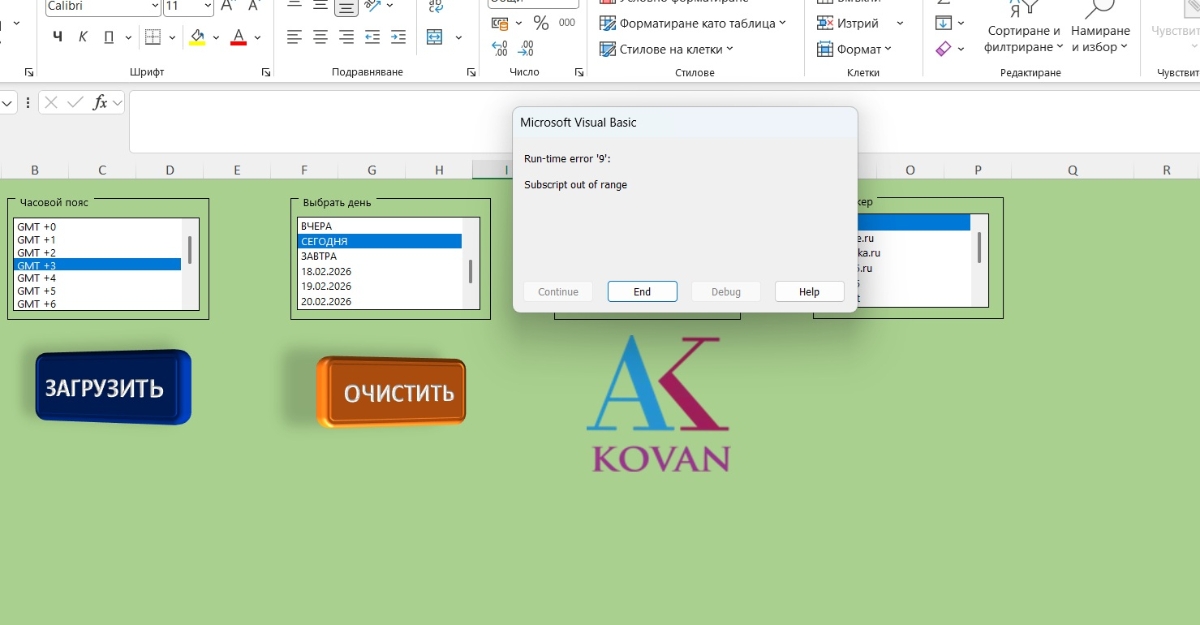
Task: Toggle underline formatting (П) in ribbon
Action: 108,38
